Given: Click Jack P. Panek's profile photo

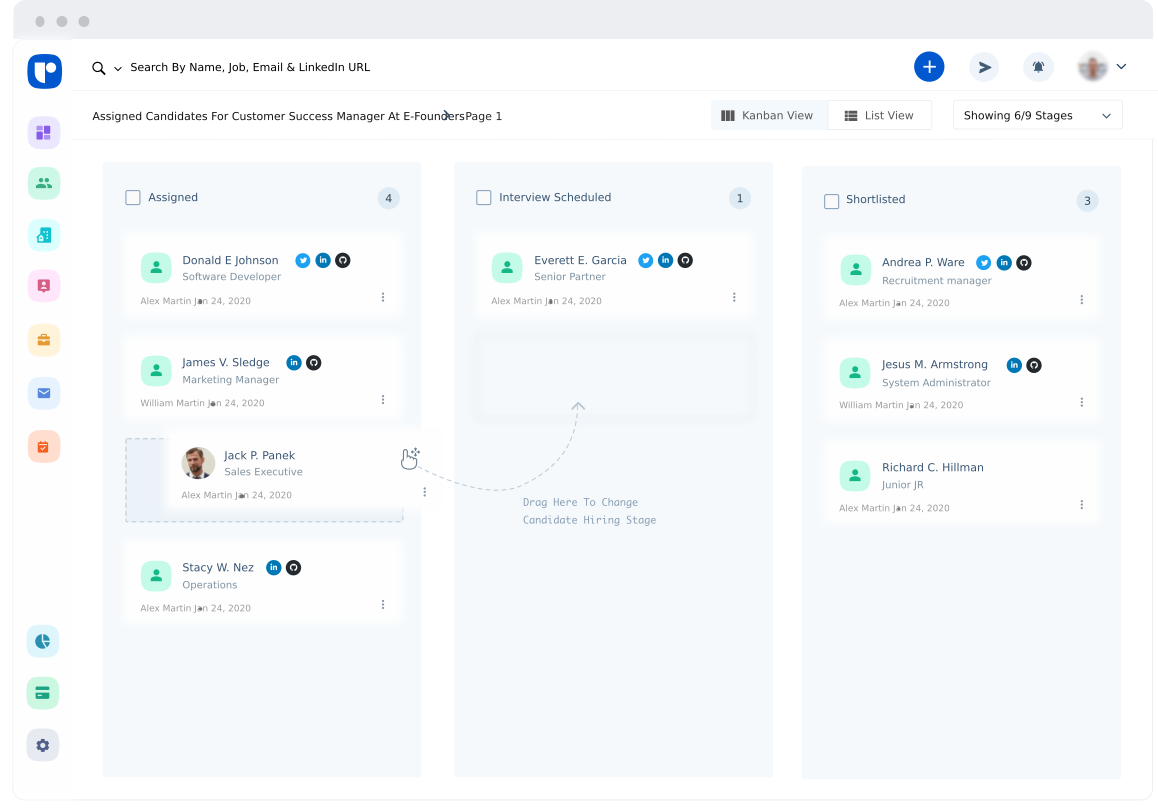Looking at the screenshot, I should 198,463.
